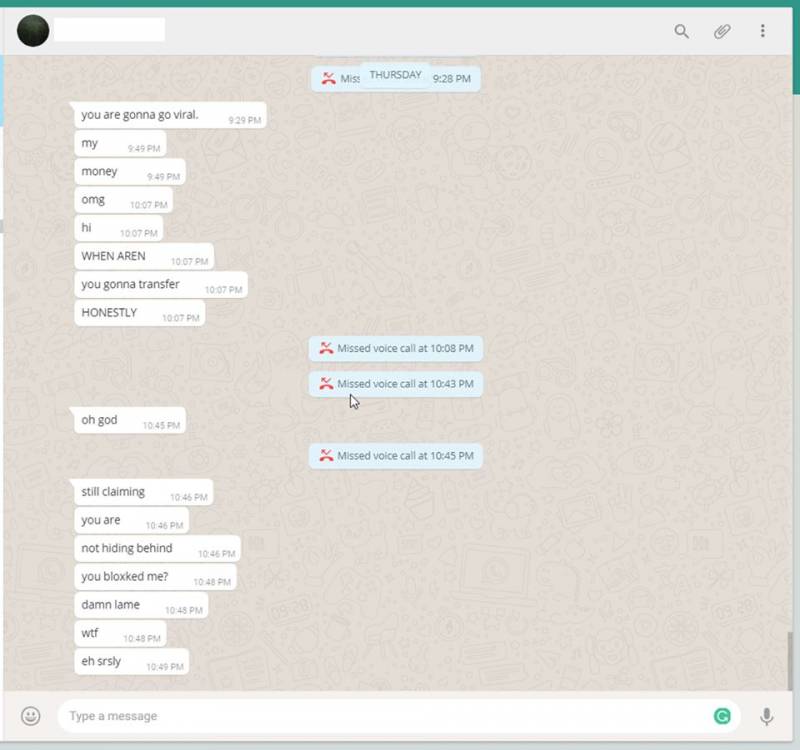Screen dimensions: 800x750
Task: Start voice recording with microphone icon
Action: click(x=767, y=716)
